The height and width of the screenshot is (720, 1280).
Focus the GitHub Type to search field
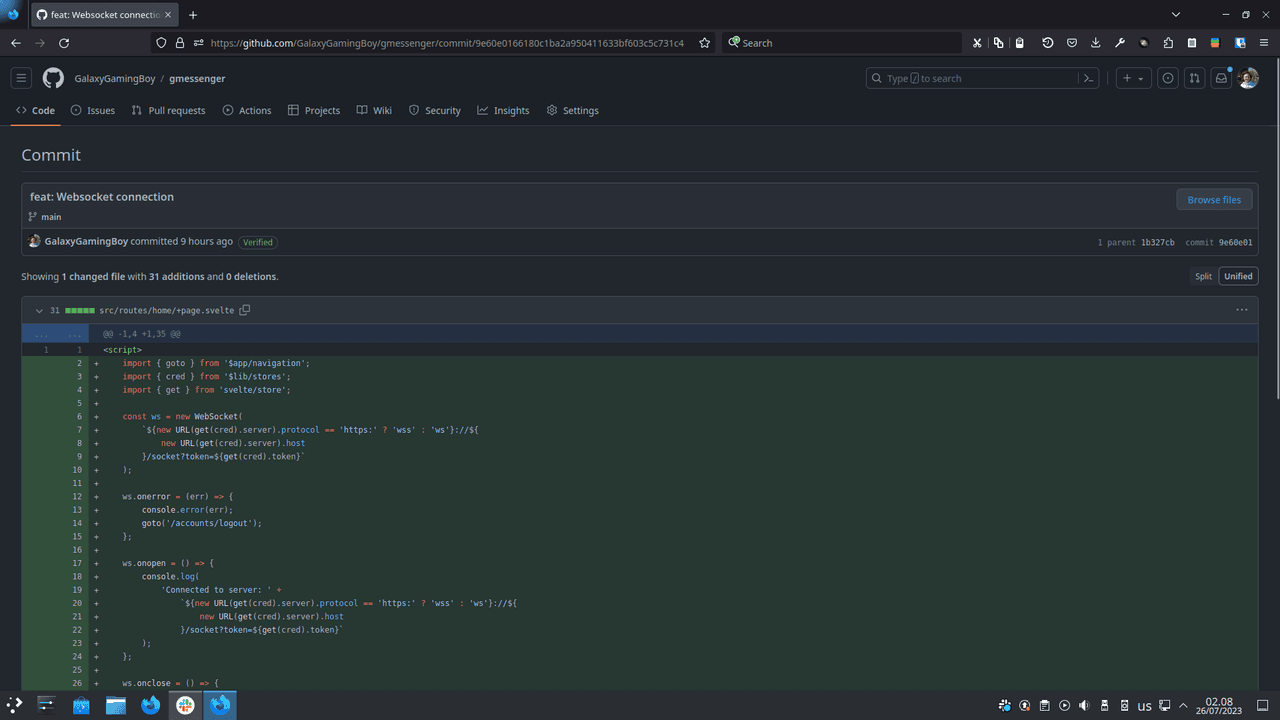pos(970,78)
